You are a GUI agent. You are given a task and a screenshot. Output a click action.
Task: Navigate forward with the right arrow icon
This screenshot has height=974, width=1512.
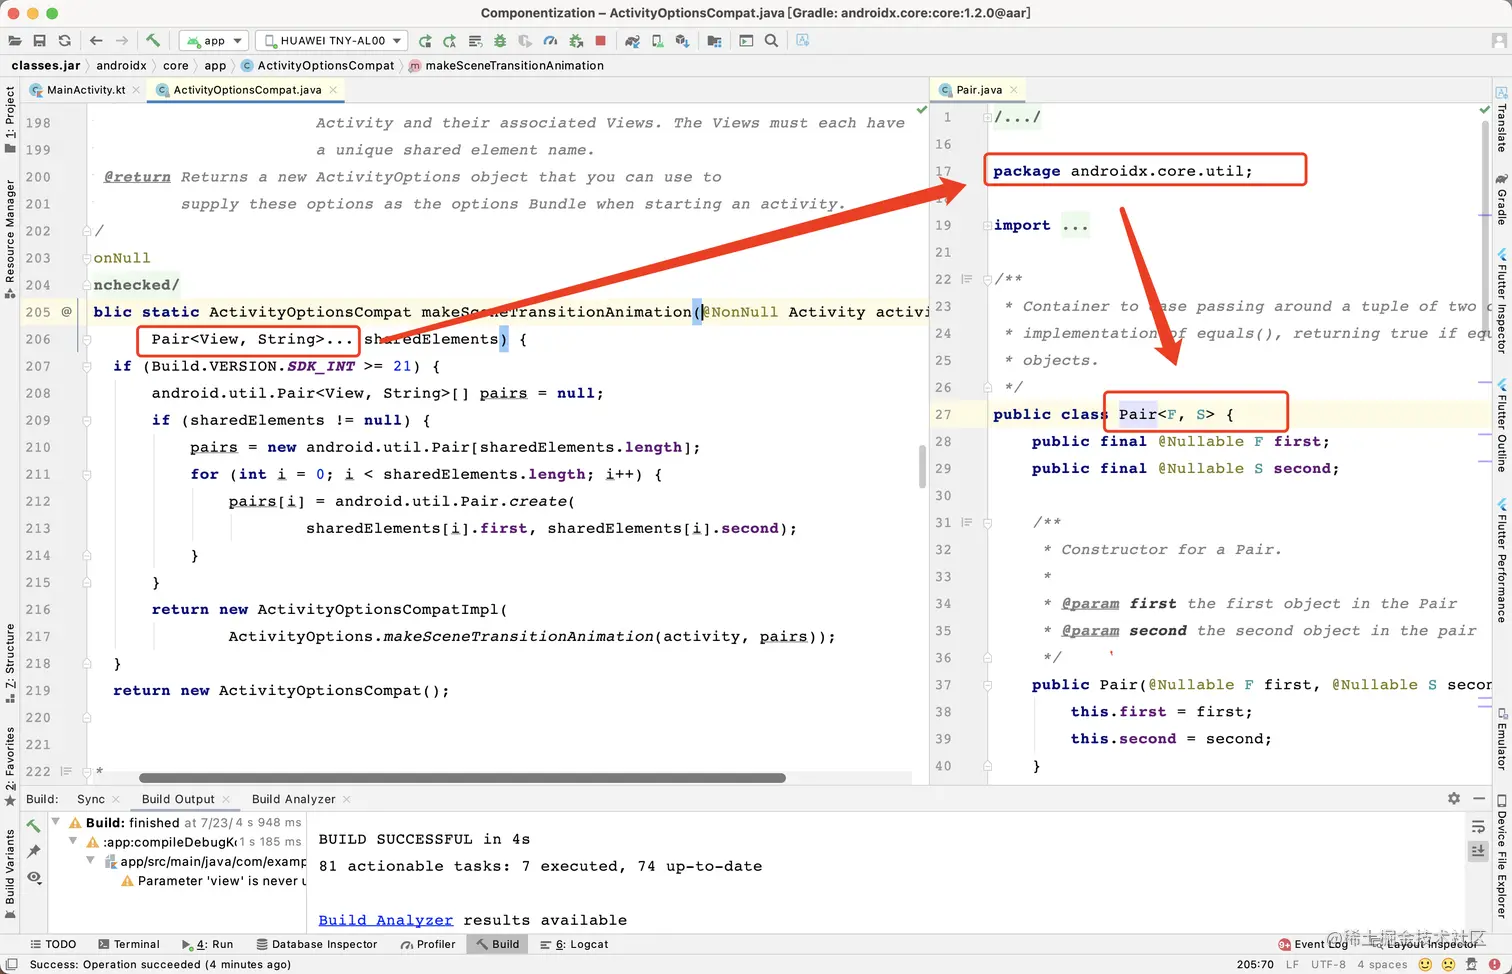click(122, 41)
